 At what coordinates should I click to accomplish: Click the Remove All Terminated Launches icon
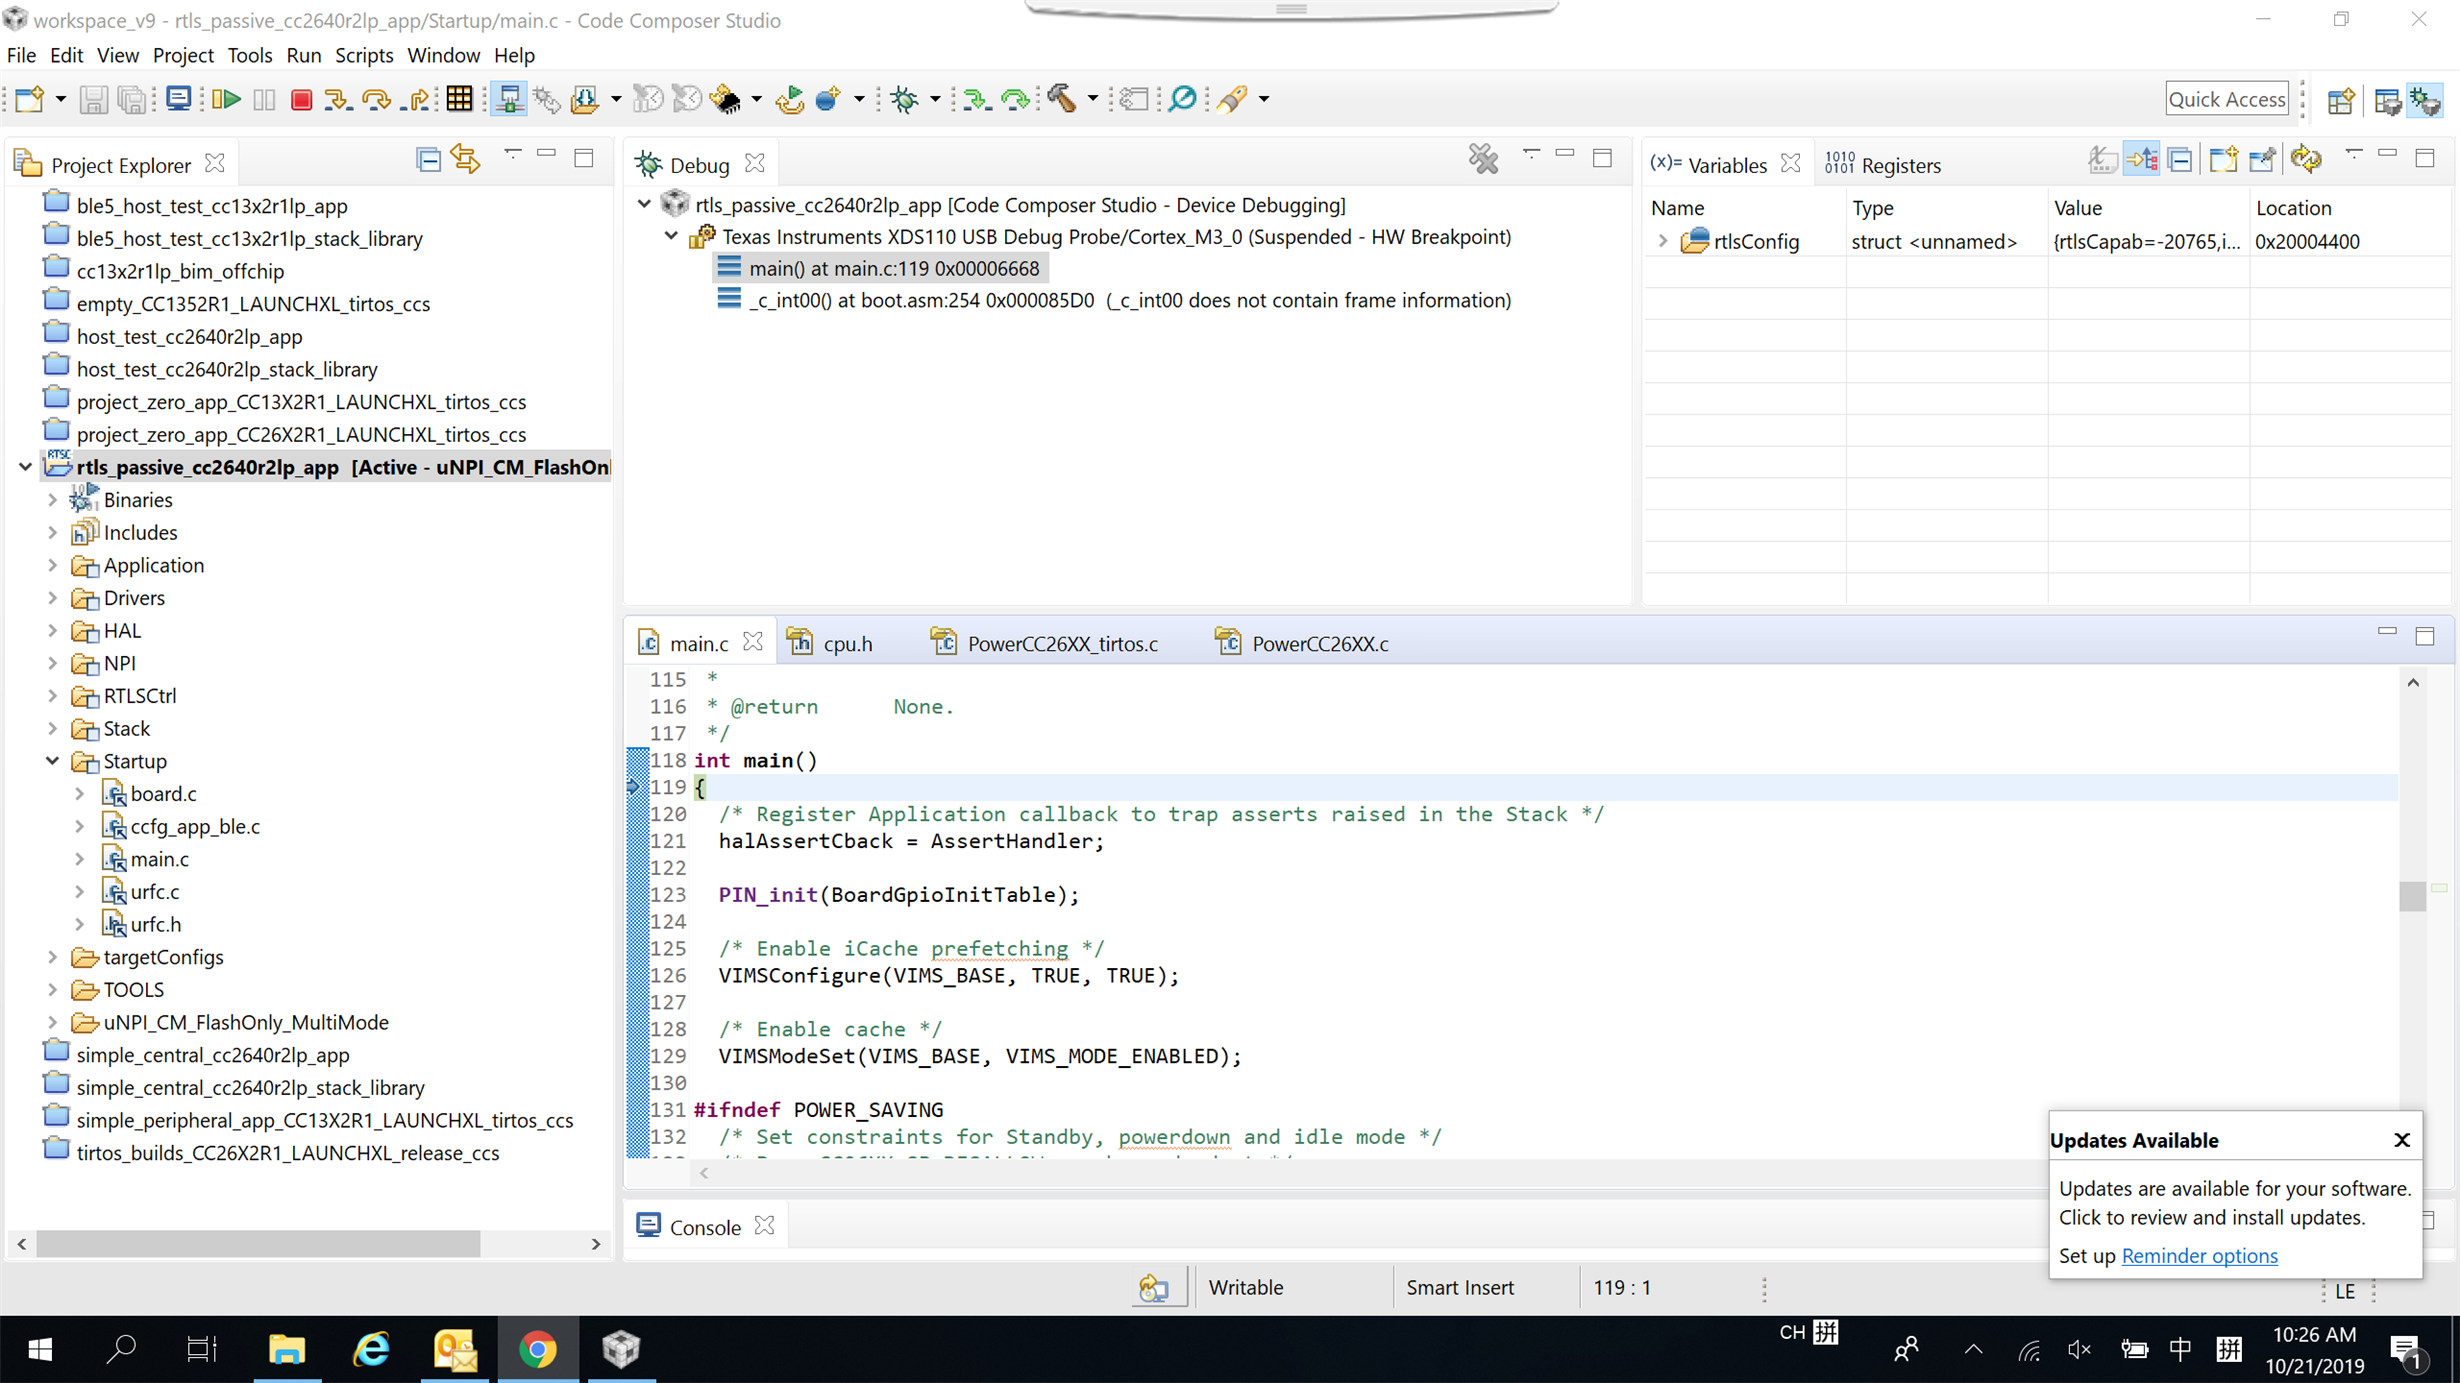(x=1483, y=159)
